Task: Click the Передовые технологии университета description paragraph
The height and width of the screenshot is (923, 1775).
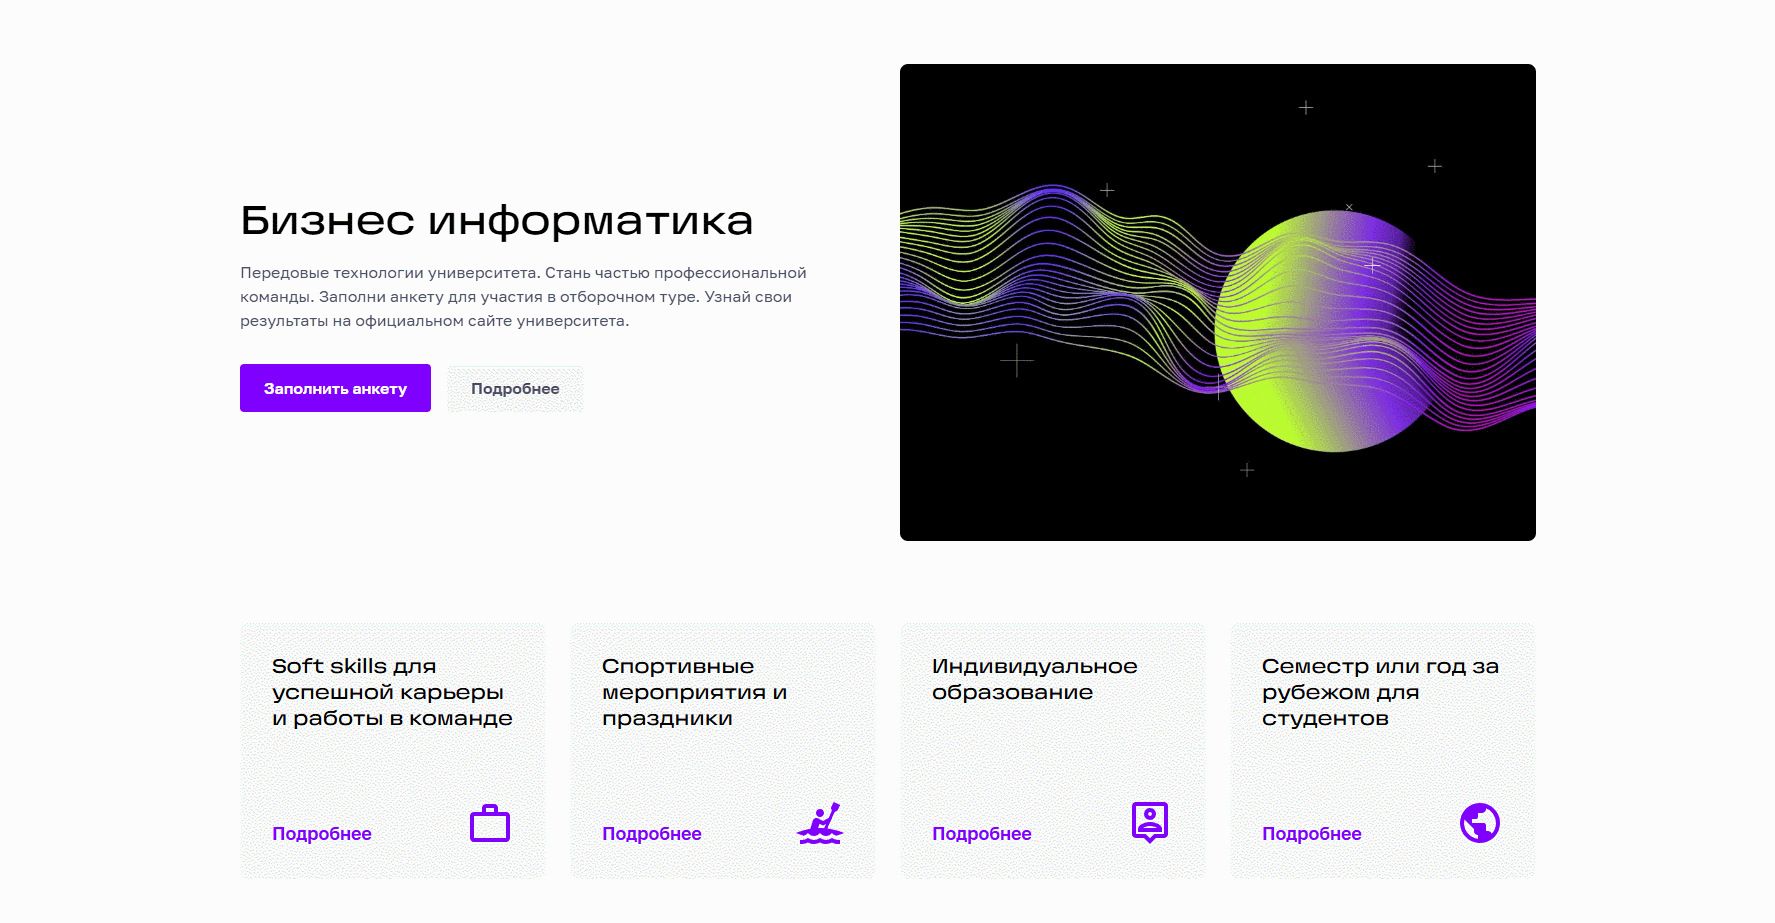Action: pyautogui.click(x=523, y=297)
